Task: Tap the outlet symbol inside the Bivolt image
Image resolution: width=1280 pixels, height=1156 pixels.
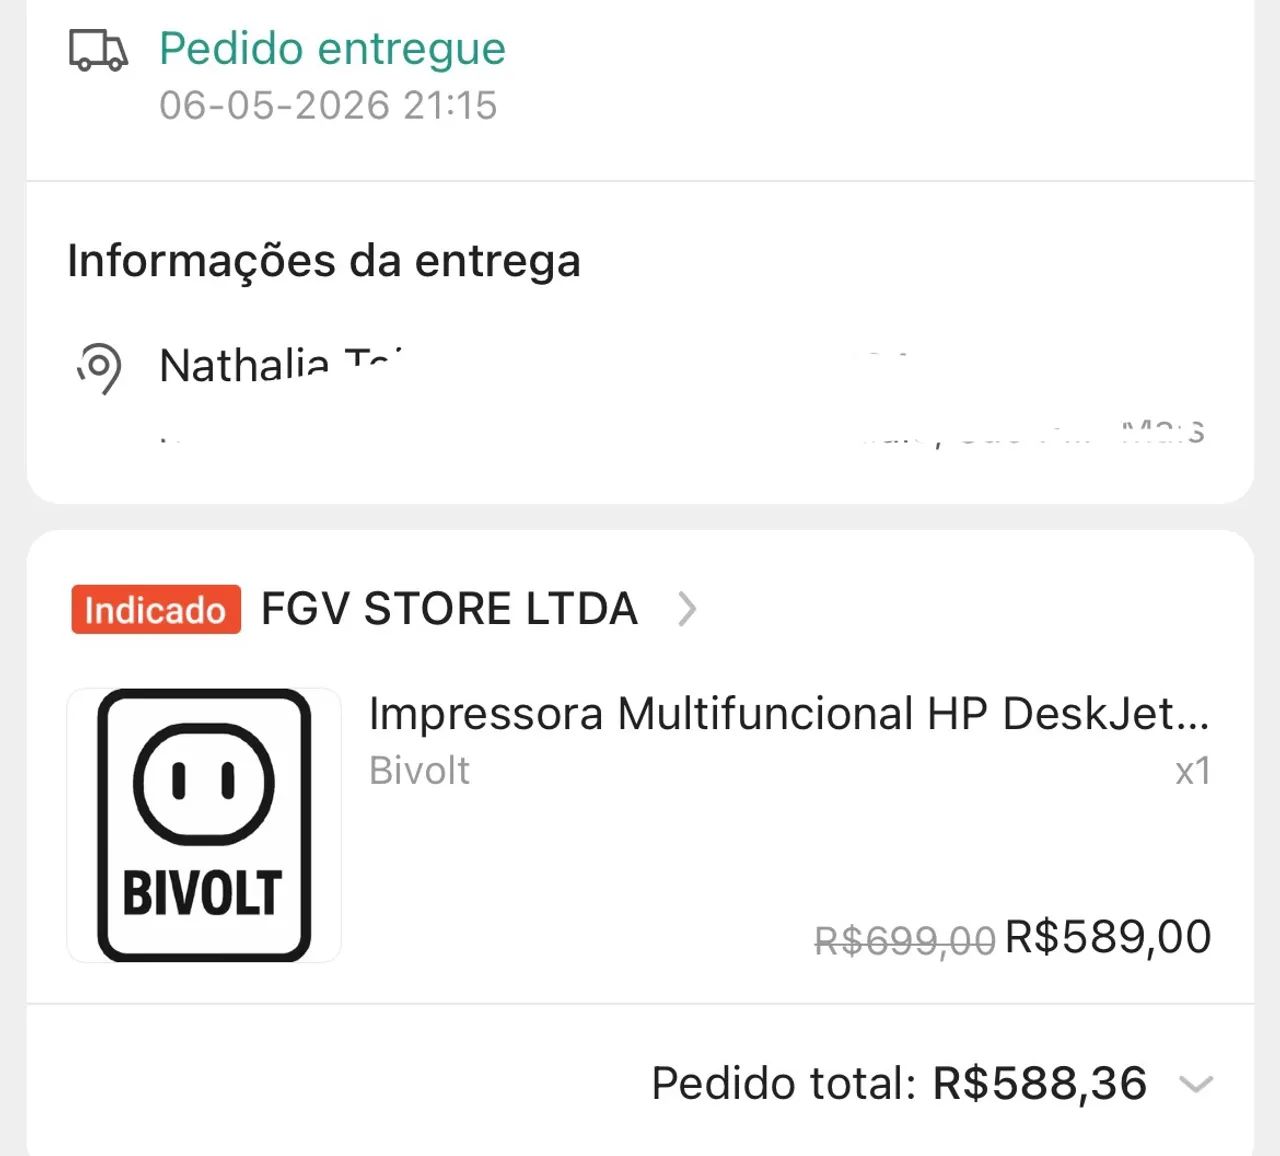Action: coord(204,783)
